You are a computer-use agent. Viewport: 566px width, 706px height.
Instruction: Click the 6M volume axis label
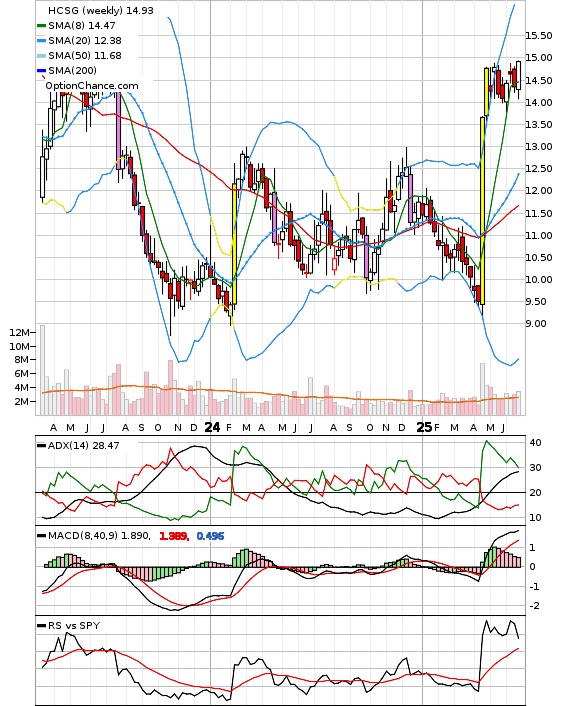[x=22, y=374]
